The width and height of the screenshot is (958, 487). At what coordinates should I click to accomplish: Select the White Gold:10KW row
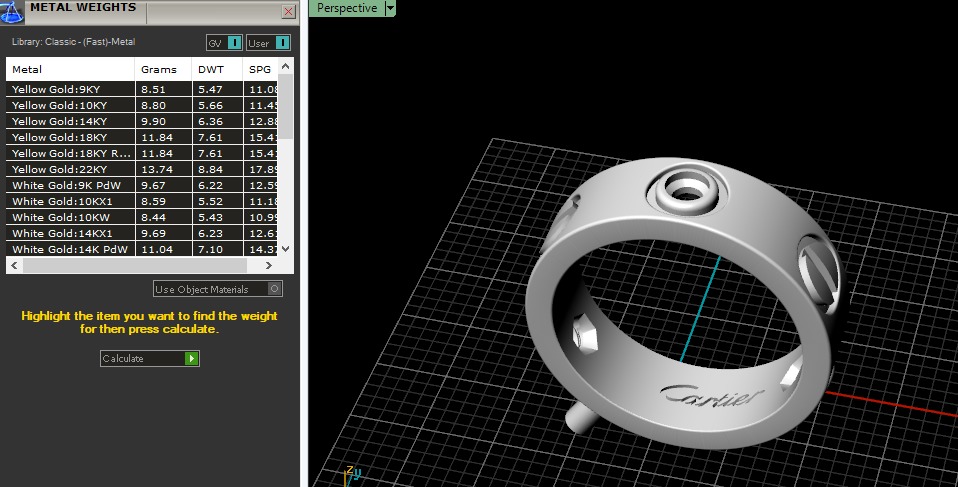(142, 217)
